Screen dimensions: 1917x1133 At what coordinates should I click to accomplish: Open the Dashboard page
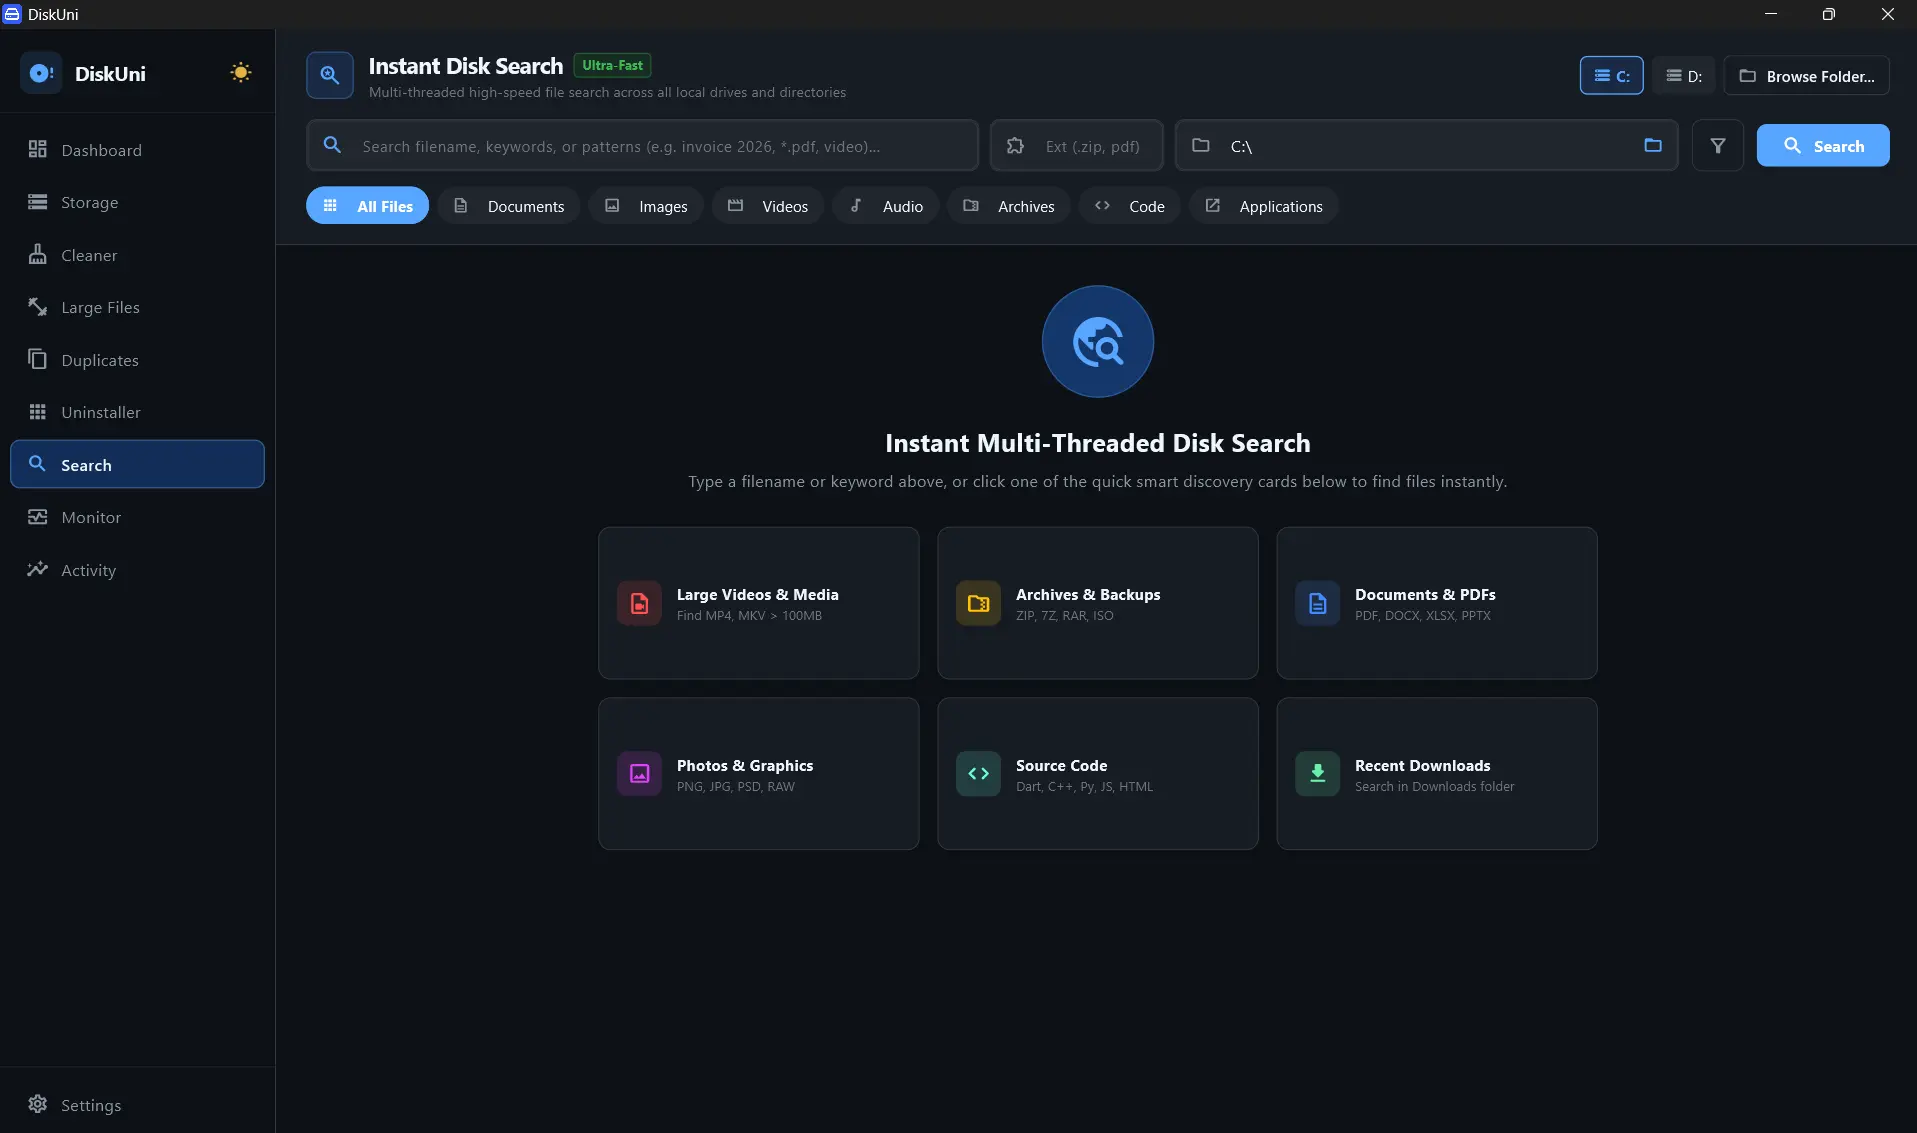(137, 150)
